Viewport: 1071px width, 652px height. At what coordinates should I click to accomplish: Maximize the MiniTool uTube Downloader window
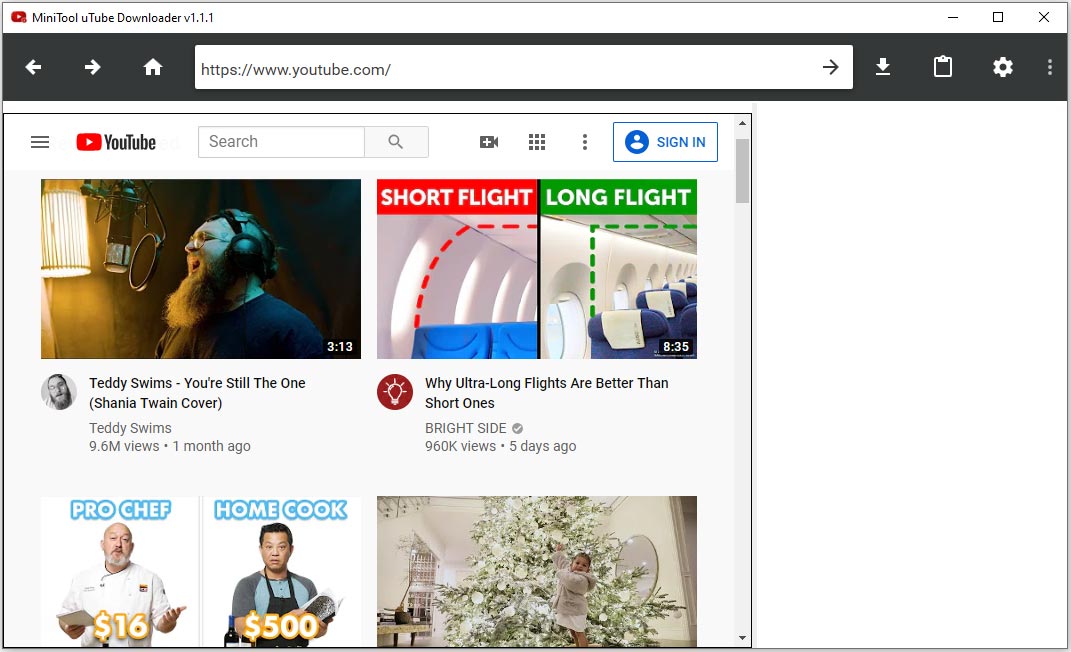point(998,17)
